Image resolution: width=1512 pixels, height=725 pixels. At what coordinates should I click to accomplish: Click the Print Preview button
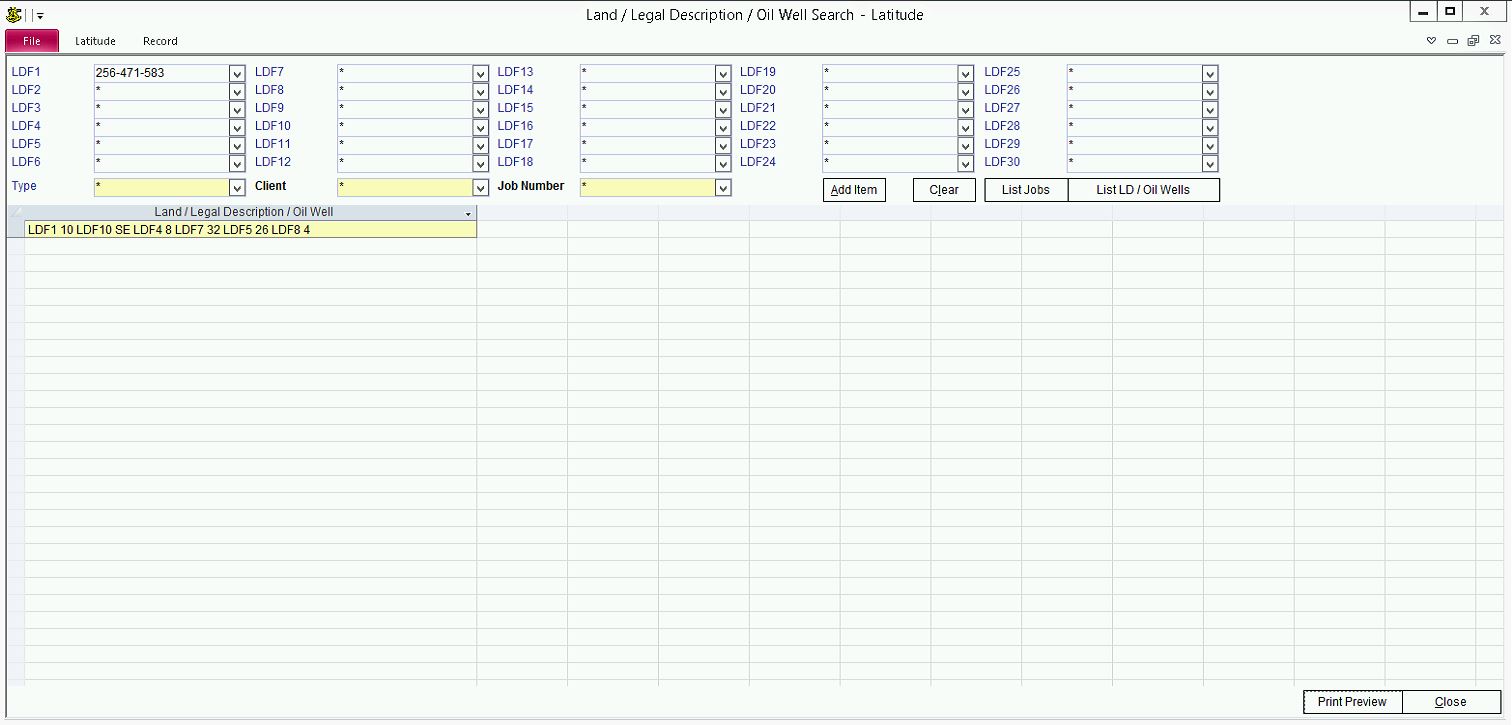1352,702
